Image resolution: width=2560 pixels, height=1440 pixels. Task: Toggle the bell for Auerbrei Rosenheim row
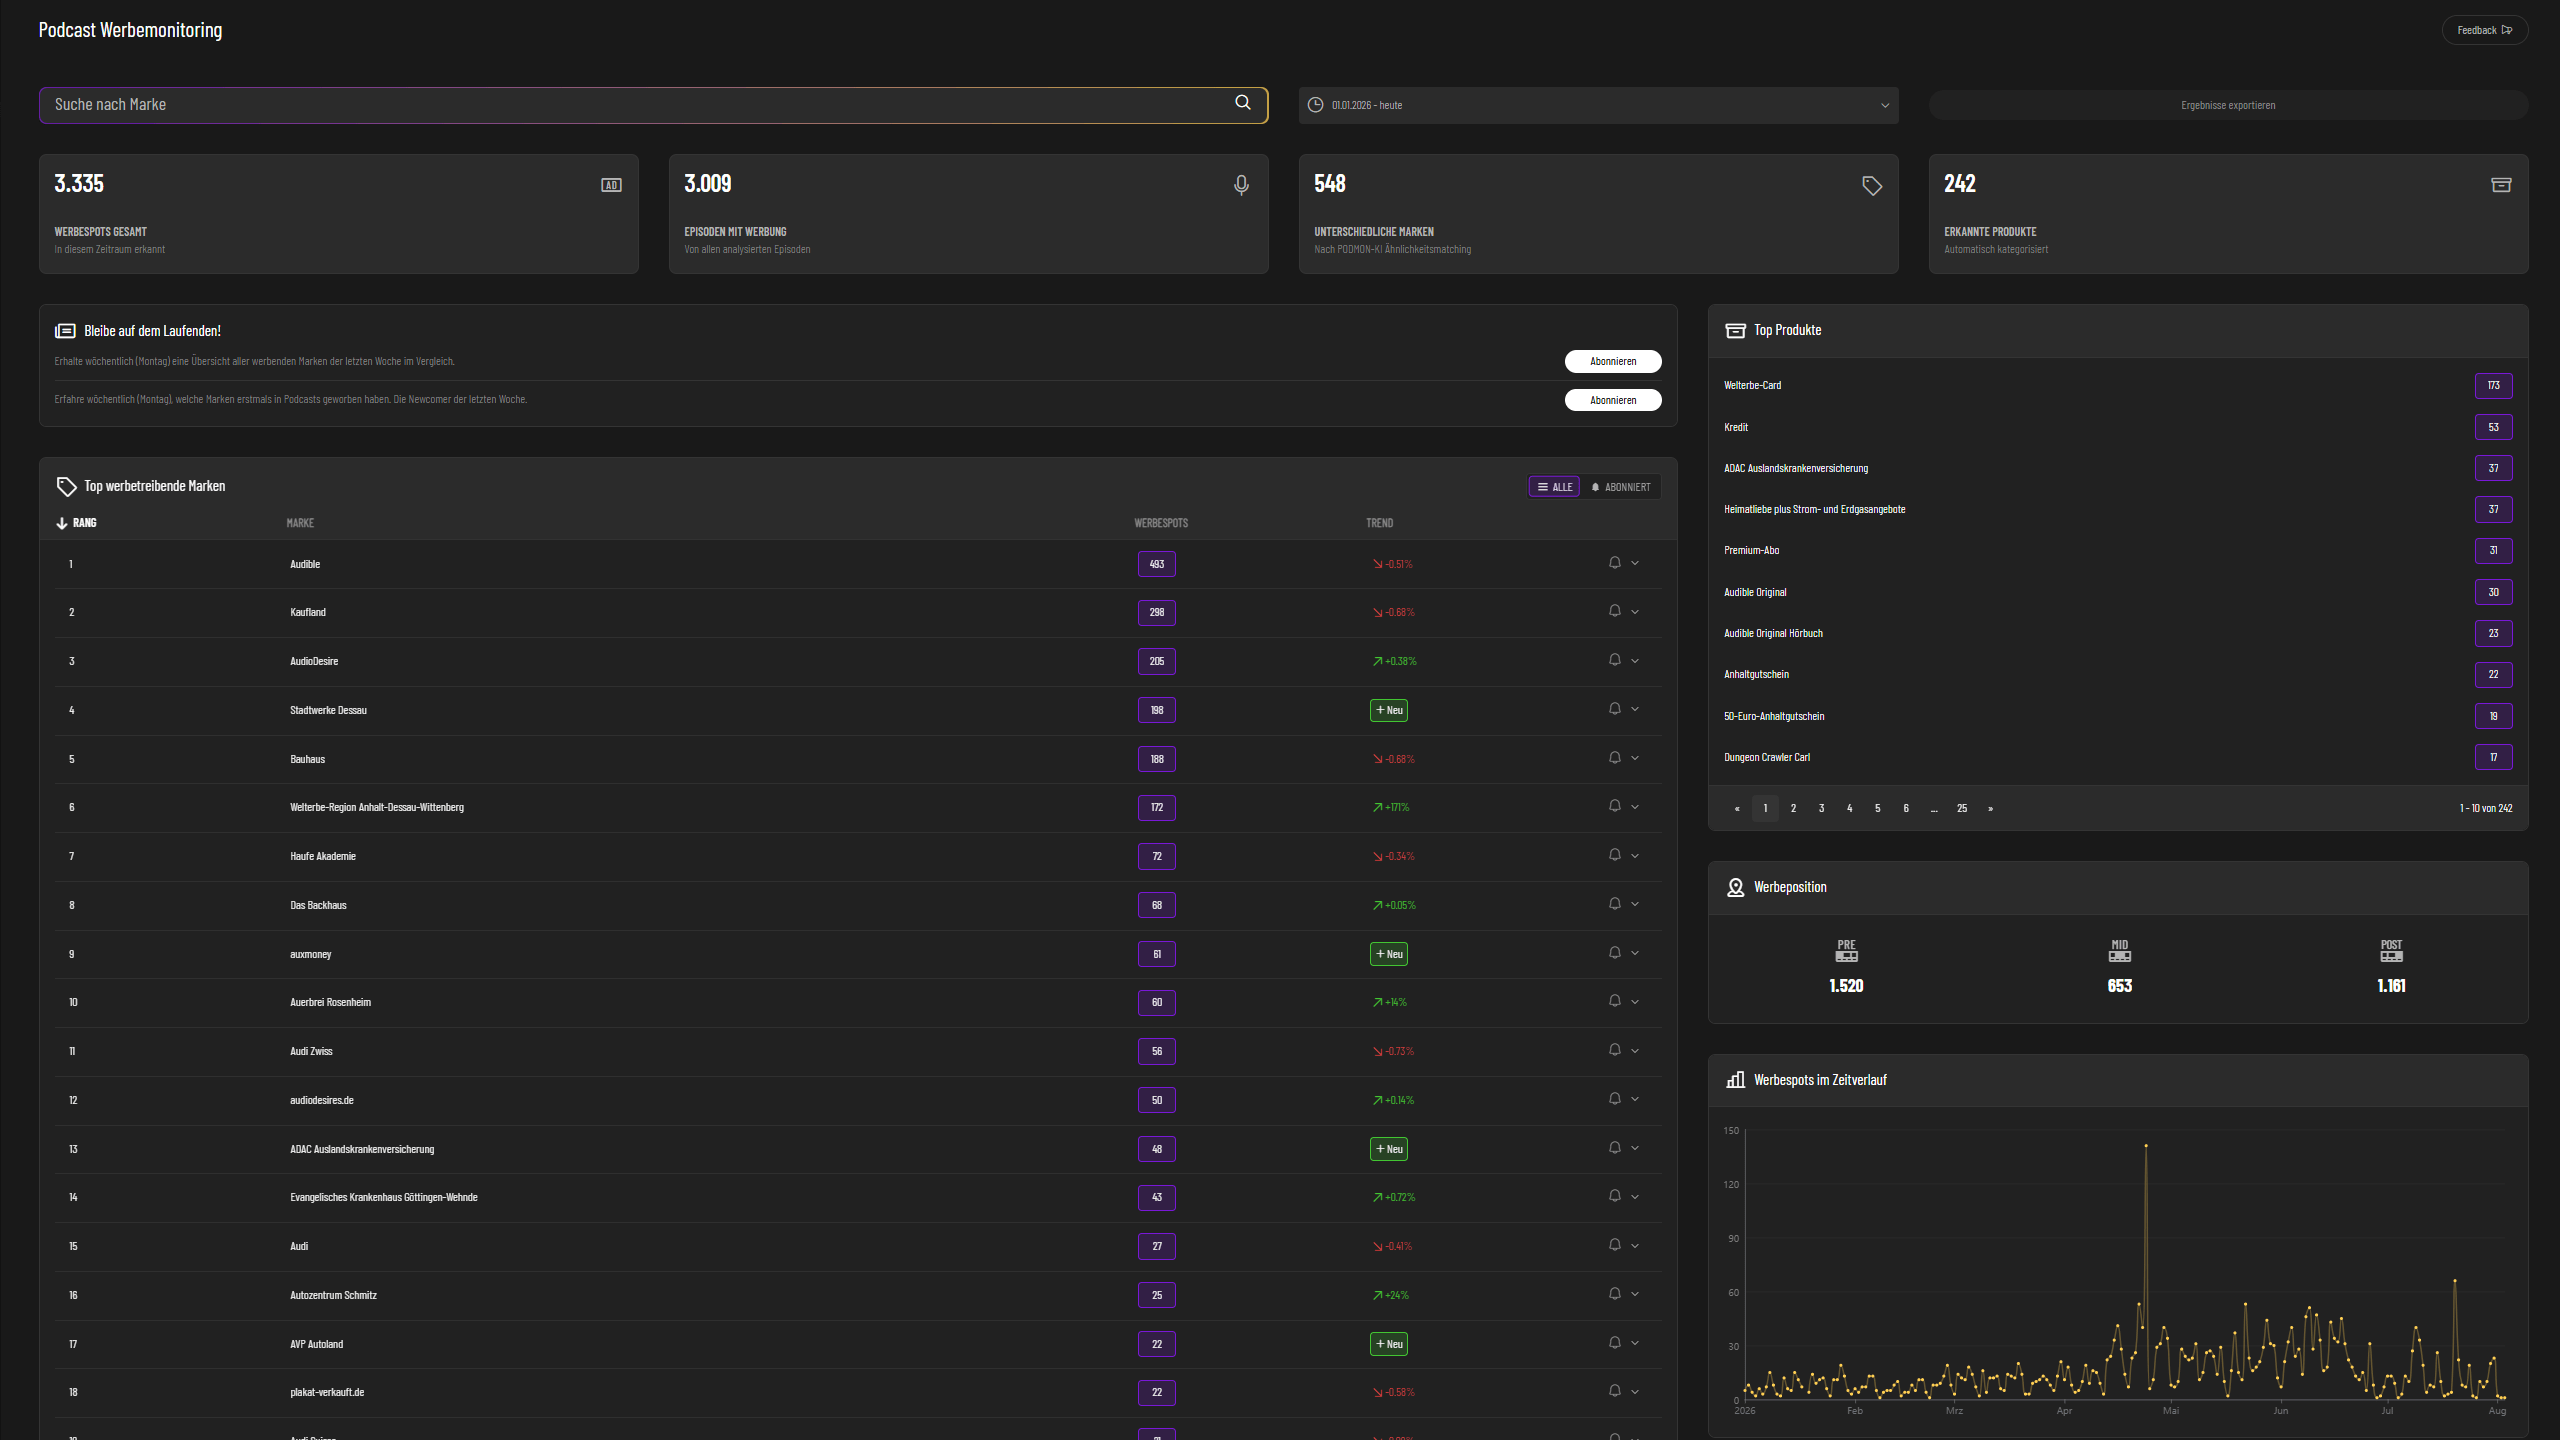click(1614, 1001)
